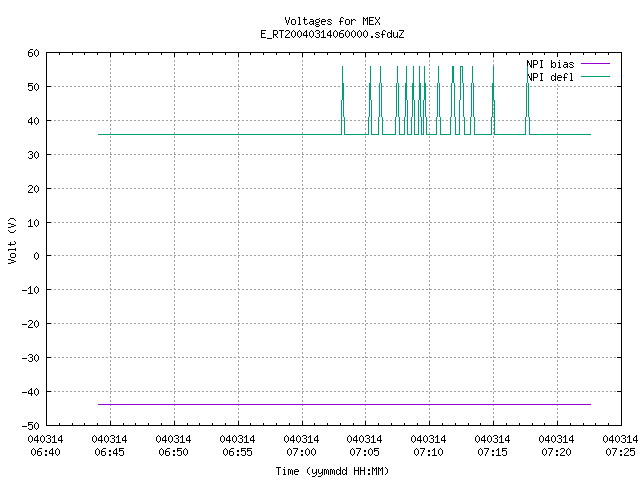The width and height of the screenshot is (640, 480).
Task: Click the y-axis tick label 60
Action: (33, 53)
